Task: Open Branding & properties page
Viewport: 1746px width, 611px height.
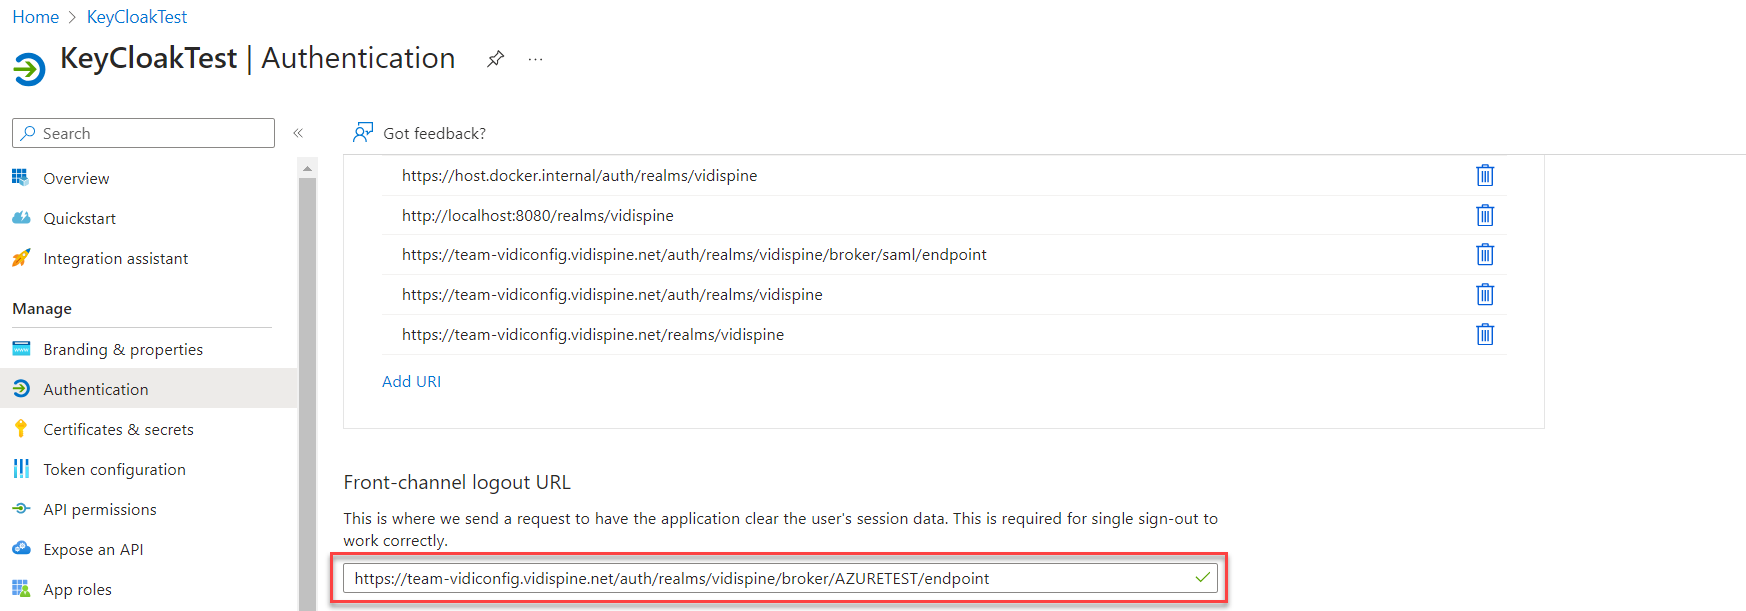Action: (x=123, y=350)
